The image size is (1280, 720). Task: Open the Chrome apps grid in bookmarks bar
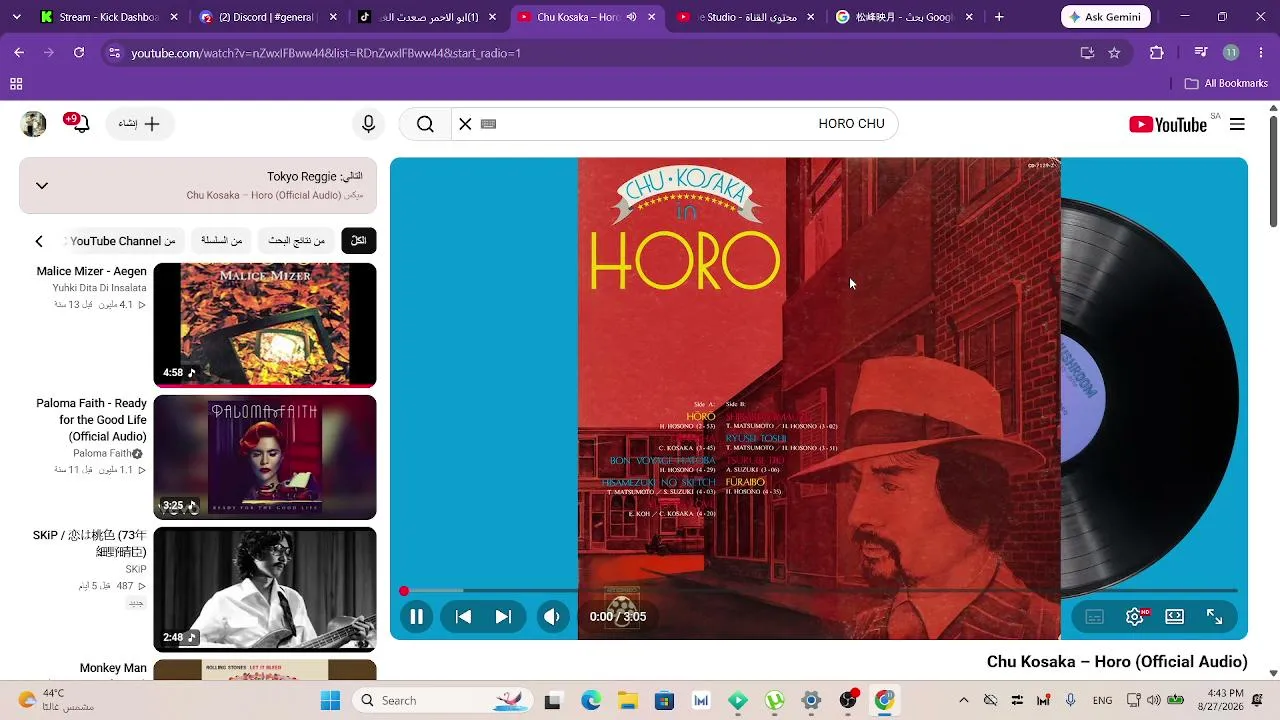[16, 84]
